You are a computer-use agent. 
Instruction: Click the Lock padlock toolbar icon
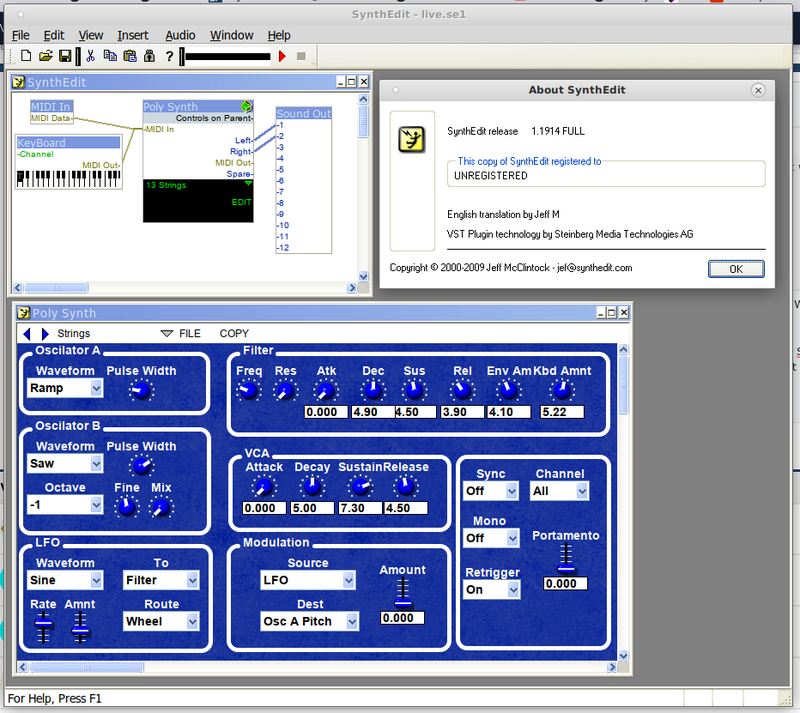click(149, 56)
